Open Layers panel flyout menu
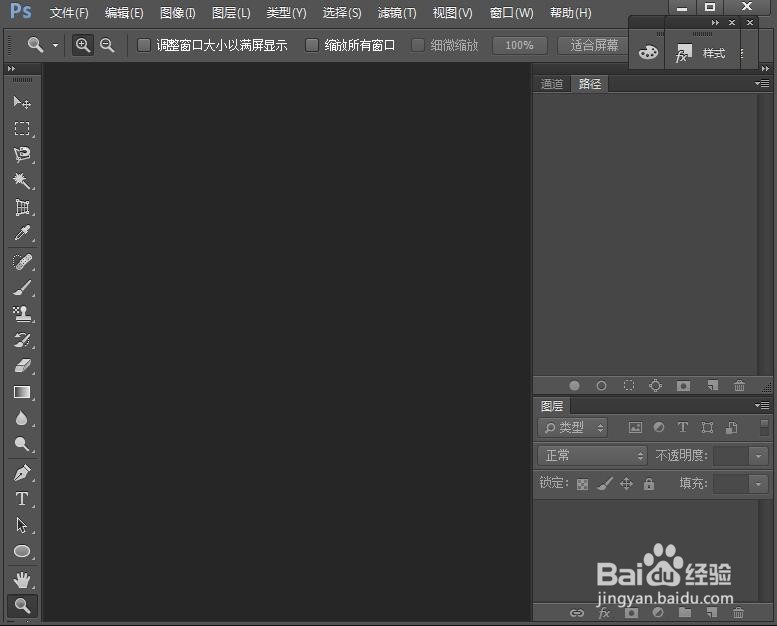 pos(762,405)
